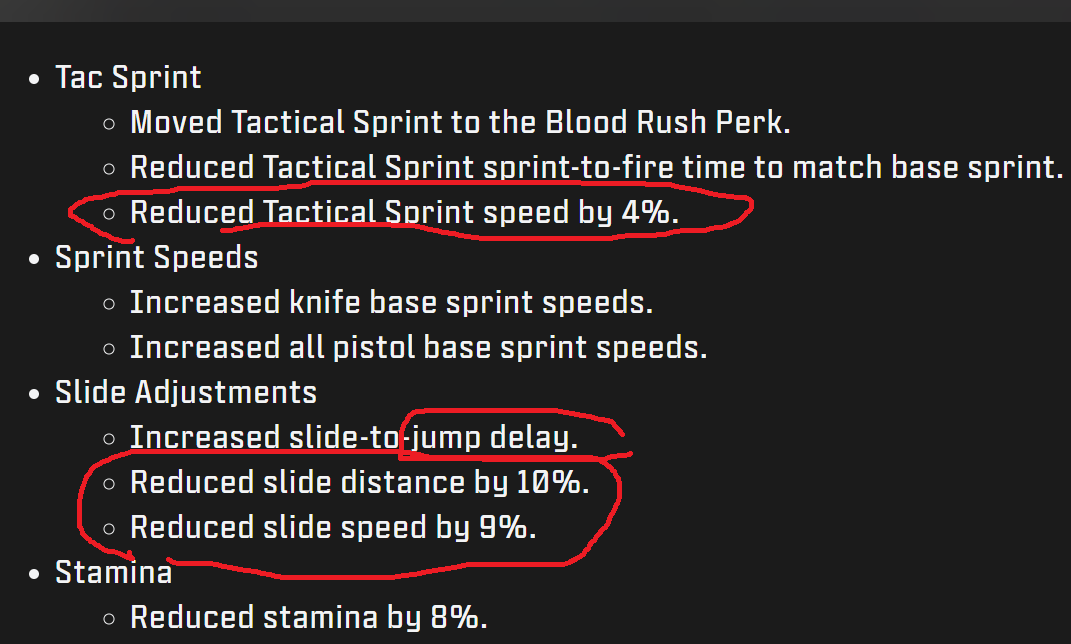Select the slide-to-jump delay line
Screen dimensions: 1071x644
click(x=354, y=438)
